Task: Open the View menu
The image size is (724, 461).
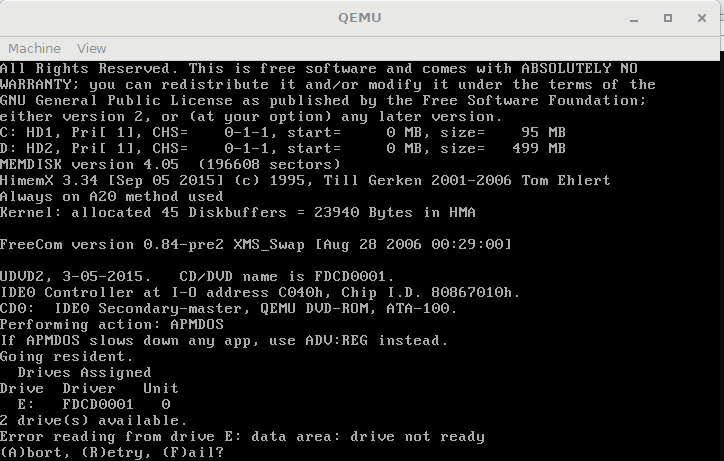Action: [x=91, y=49]
